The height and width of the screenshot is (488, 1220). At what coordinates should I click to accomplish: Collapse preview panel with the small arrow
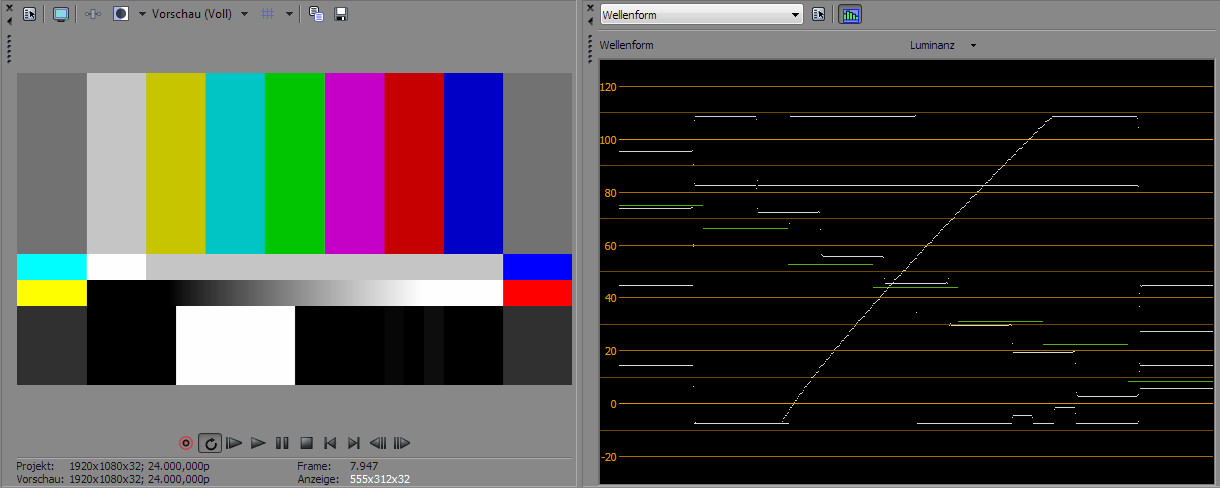(9, 21)
